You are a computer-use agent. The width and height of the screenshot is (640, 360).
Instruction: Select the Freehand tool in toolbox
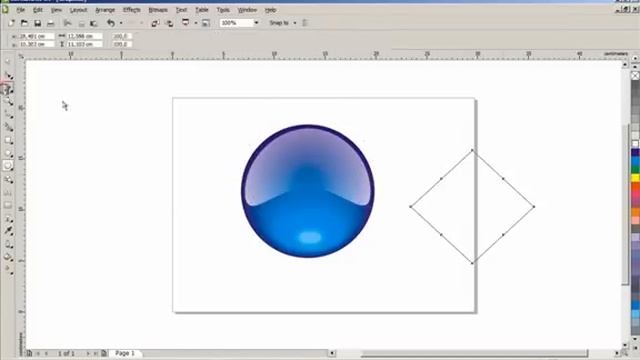(x=8, y=114)
